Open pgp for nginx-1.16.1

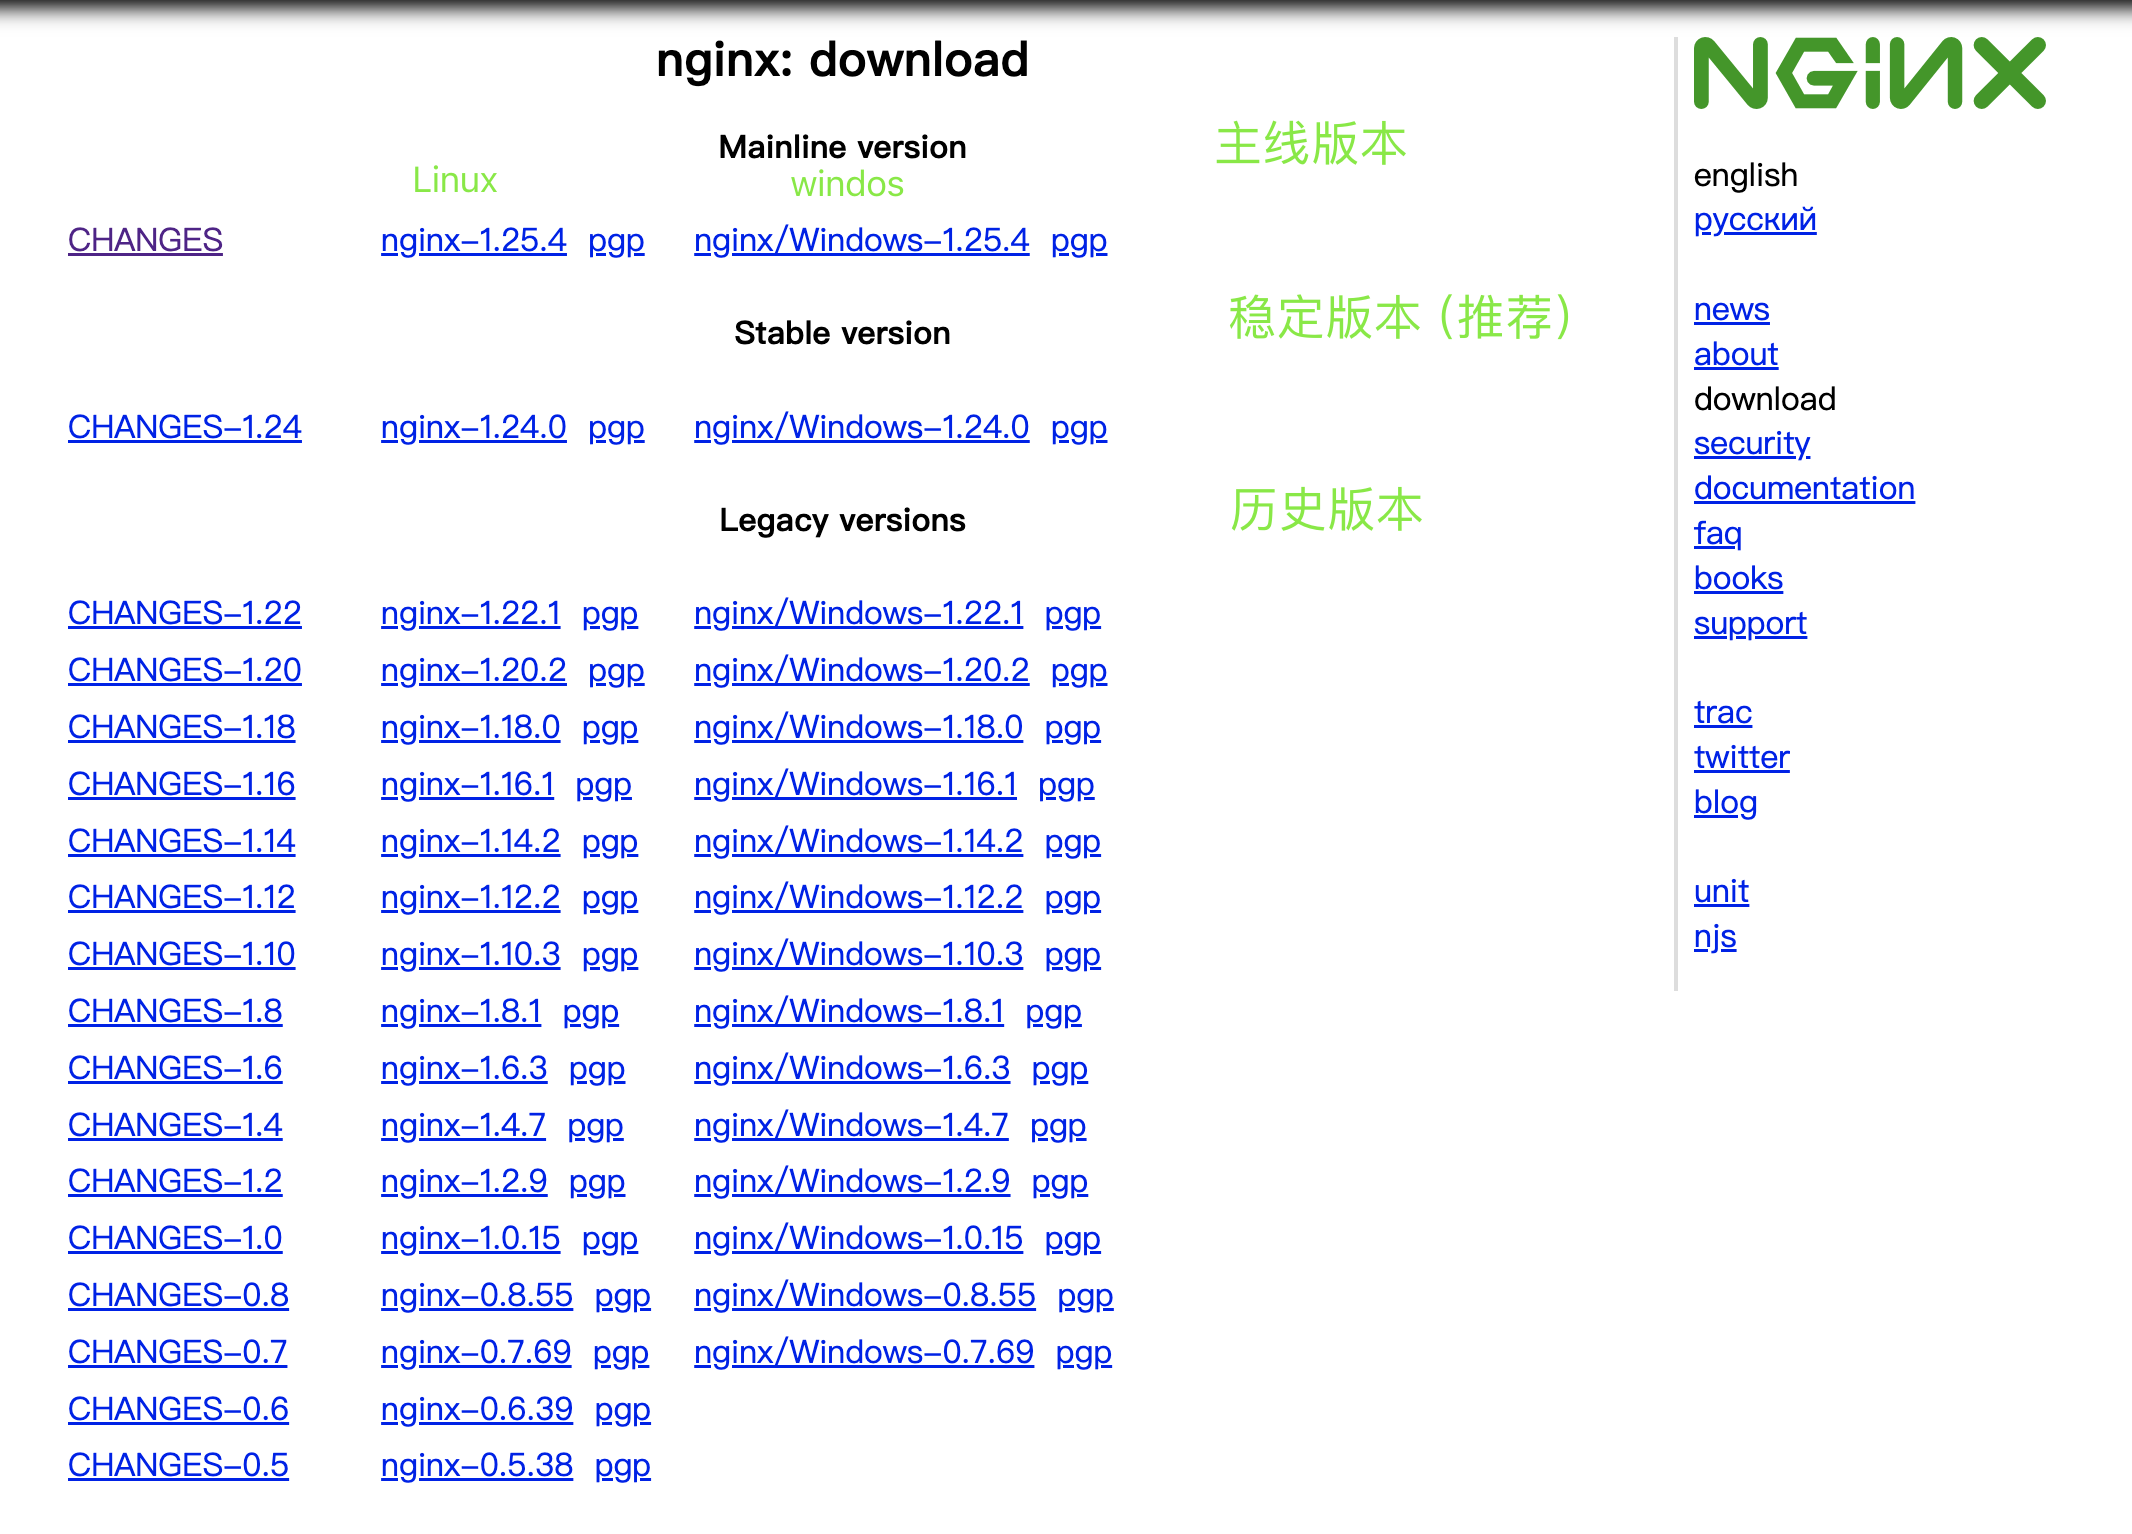coord(604,785)
